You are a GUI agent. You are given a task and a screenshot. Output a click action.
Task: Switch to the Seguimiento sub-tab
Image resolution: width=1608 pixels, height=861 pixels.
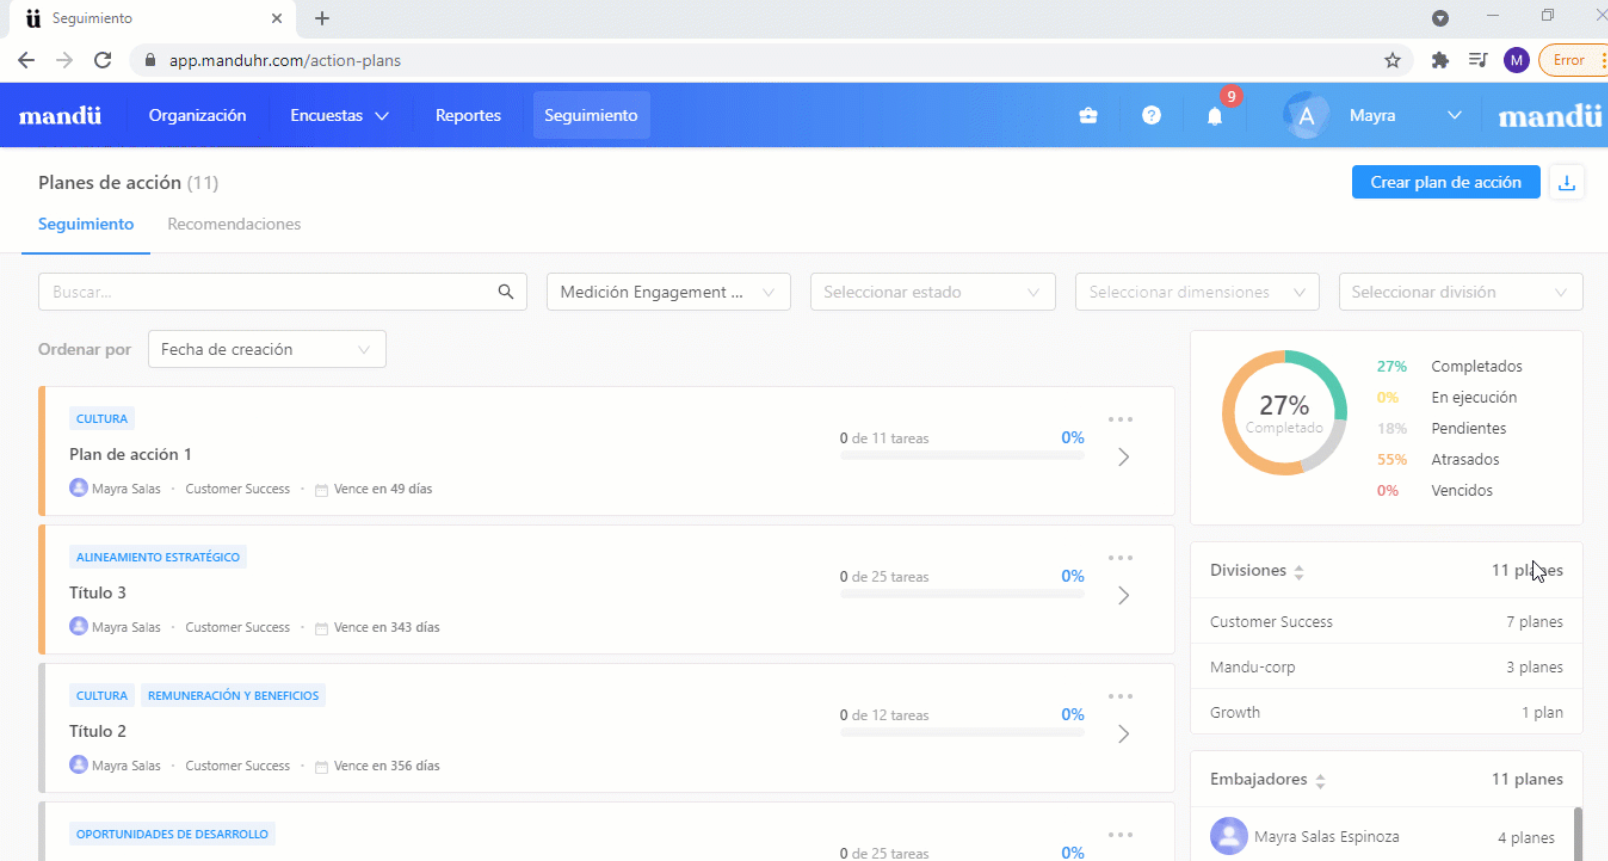[x=86, y=224]
